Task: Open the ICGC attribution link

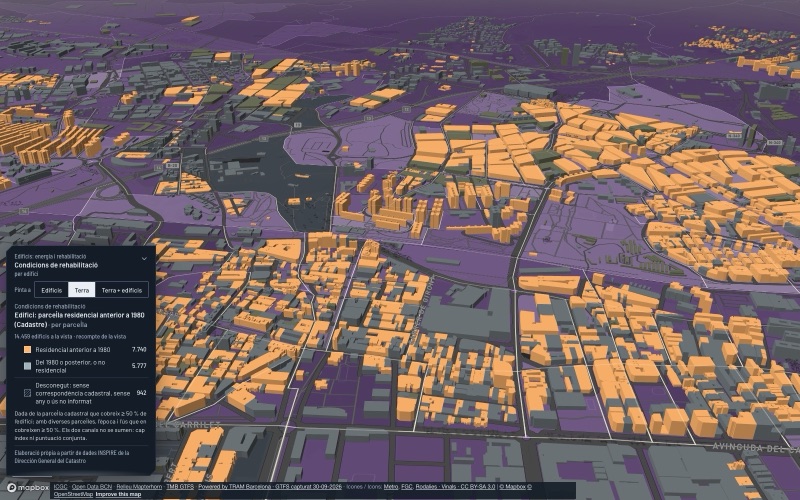Action: [60, 487]
